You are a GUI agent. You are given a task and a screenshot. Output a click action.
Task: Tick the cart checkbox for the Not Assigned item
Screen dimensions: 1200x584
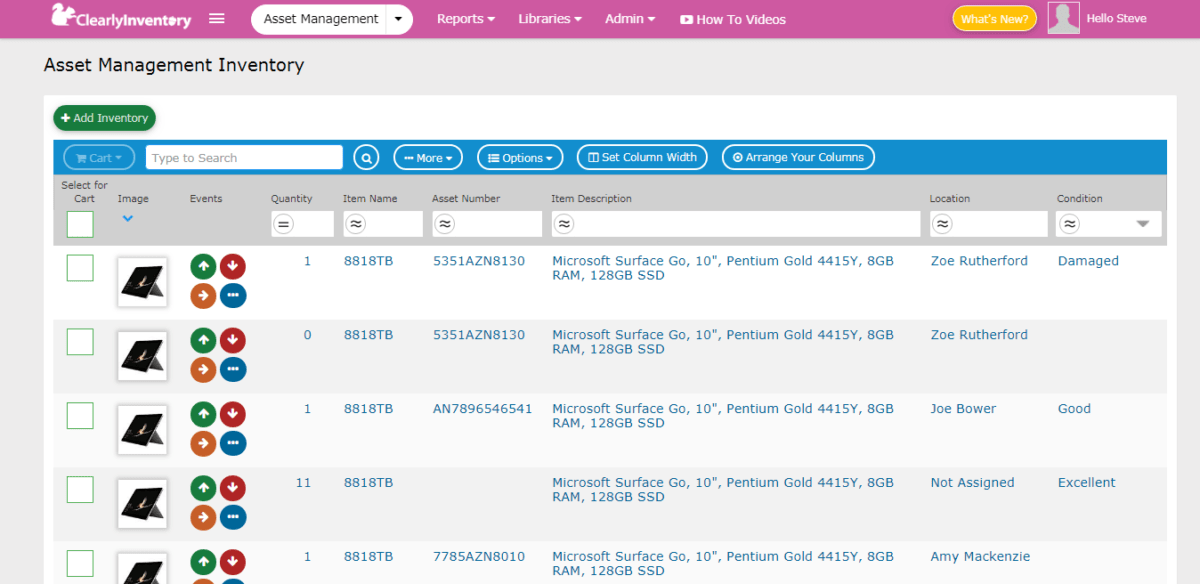pyautogui.click(x=79, y=489)
